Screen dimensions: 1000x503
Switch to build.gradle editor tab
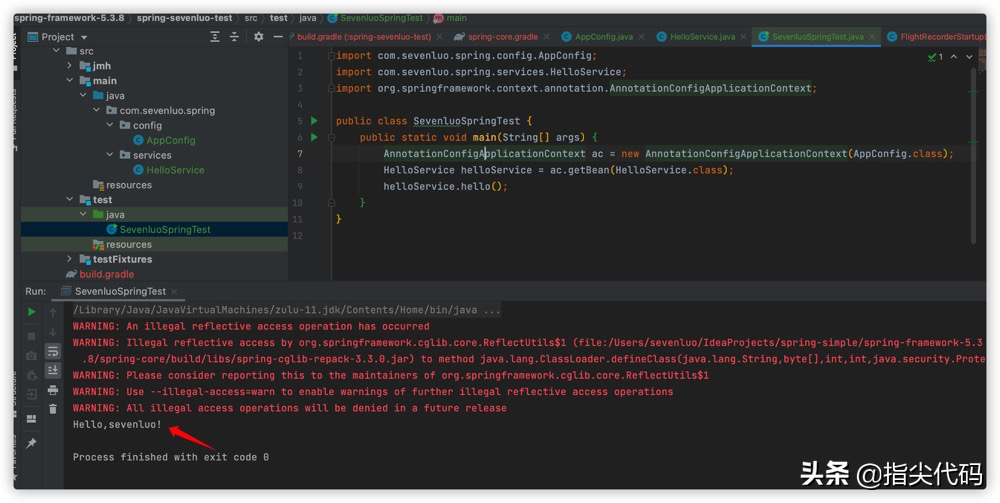(364, 37)
